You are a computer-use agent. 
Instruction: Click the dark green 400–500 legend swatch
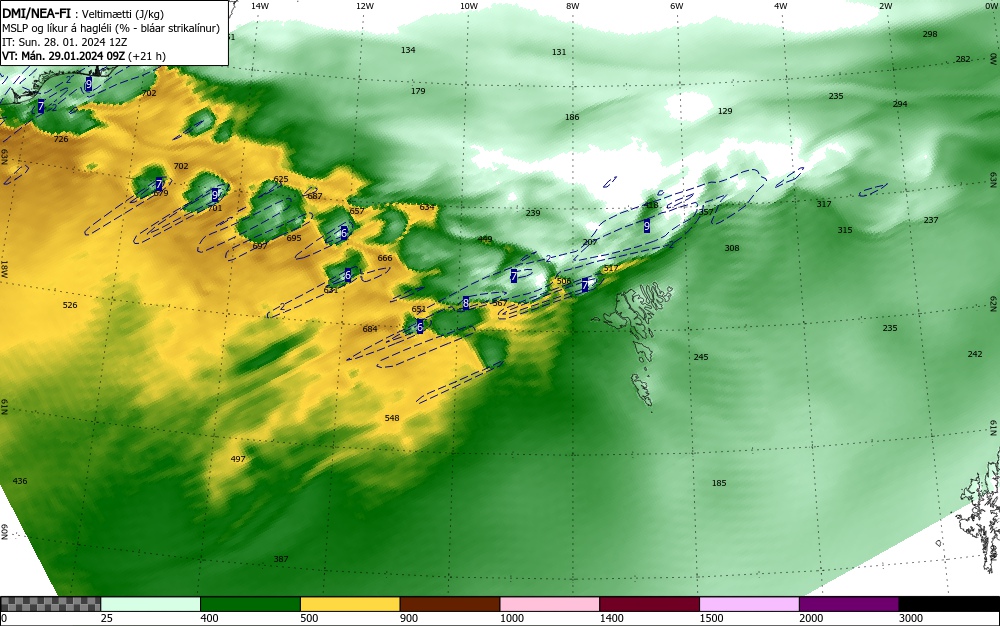[x=250, y=604]
